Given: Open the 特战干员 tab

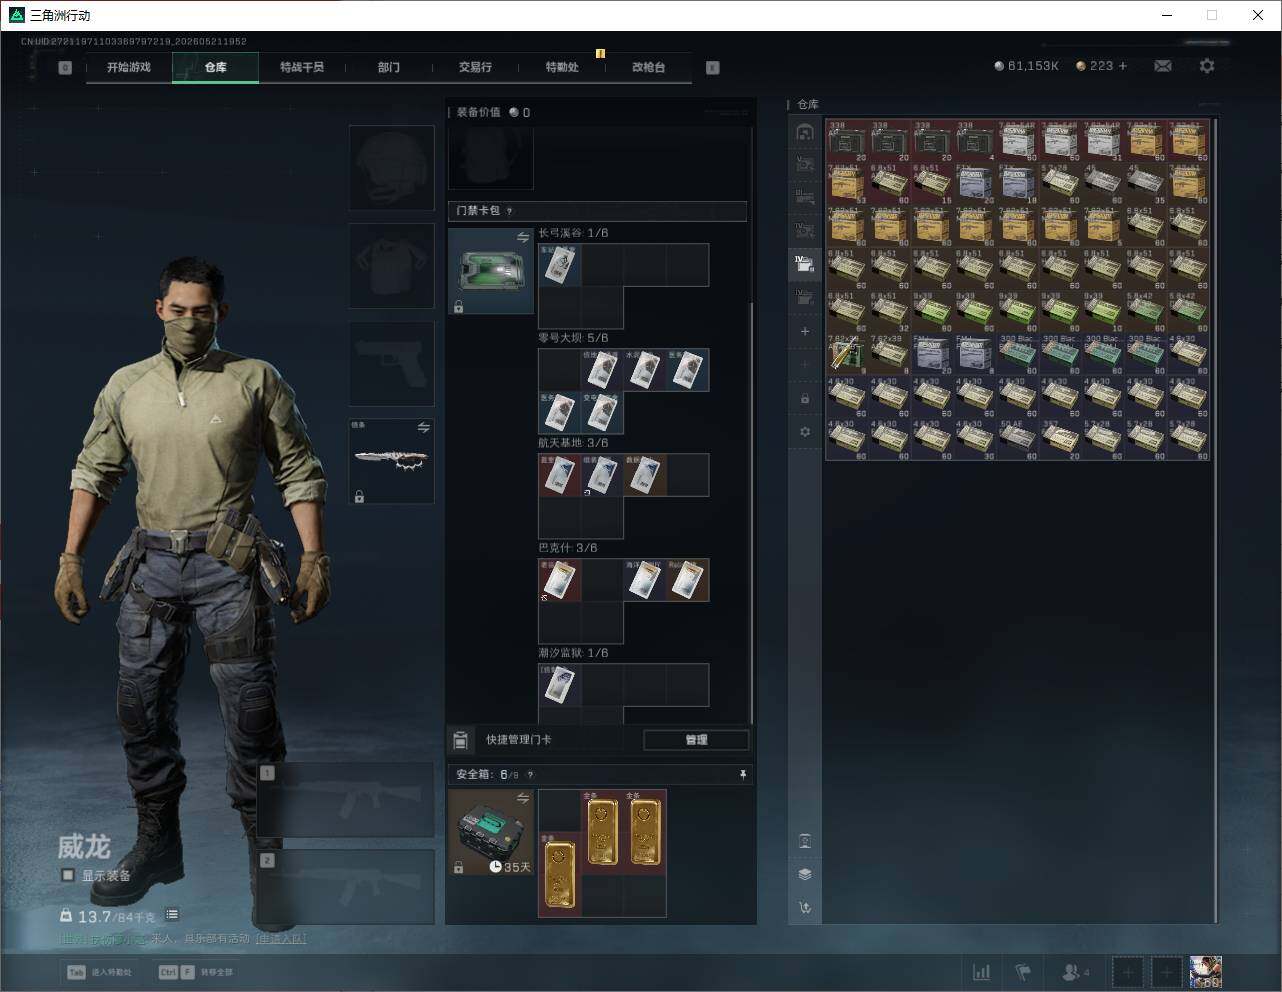Looking at the screenshot, I should click(x=302, y=67).
